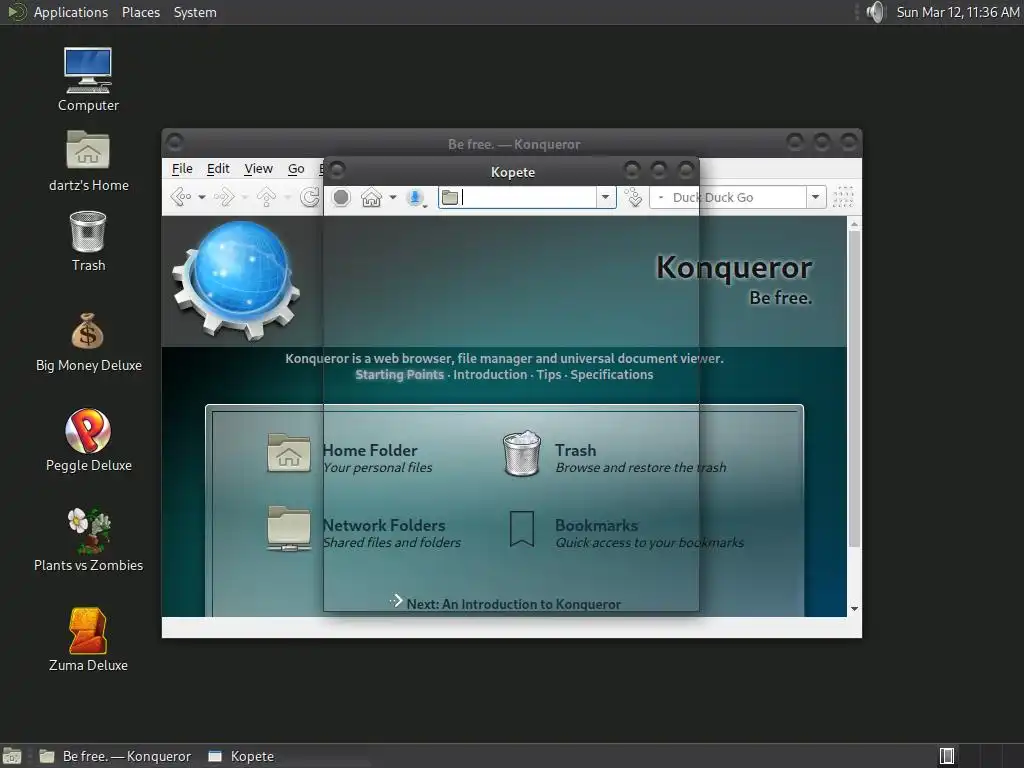Open the Edit menu in Konqueror
Screen dimensions: 1024x768
(218, 168)
